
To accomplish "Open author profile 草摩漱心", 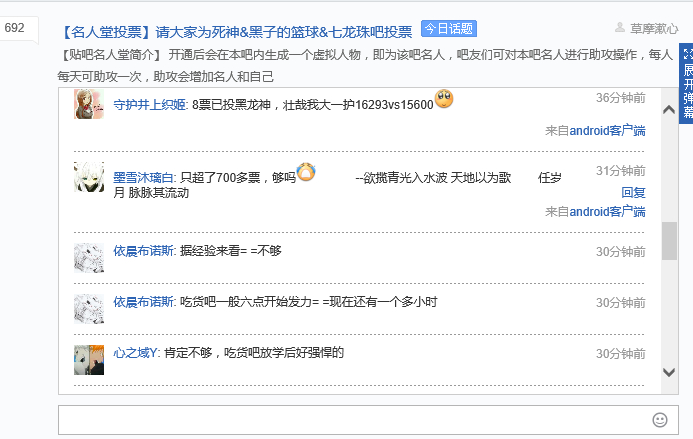I will click(x=654, y=29).
